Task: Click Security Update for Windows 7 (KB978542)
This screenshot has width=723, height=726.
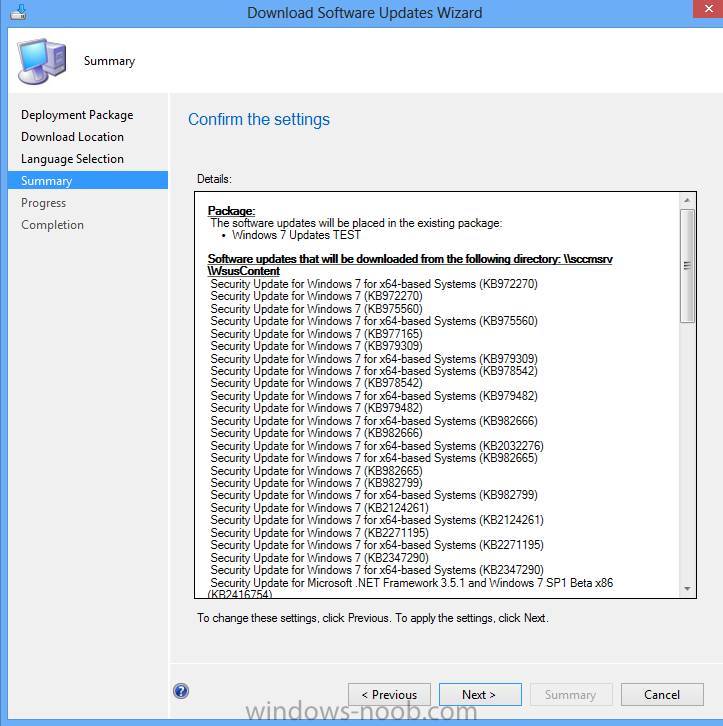Action: (x=317, y=383)
